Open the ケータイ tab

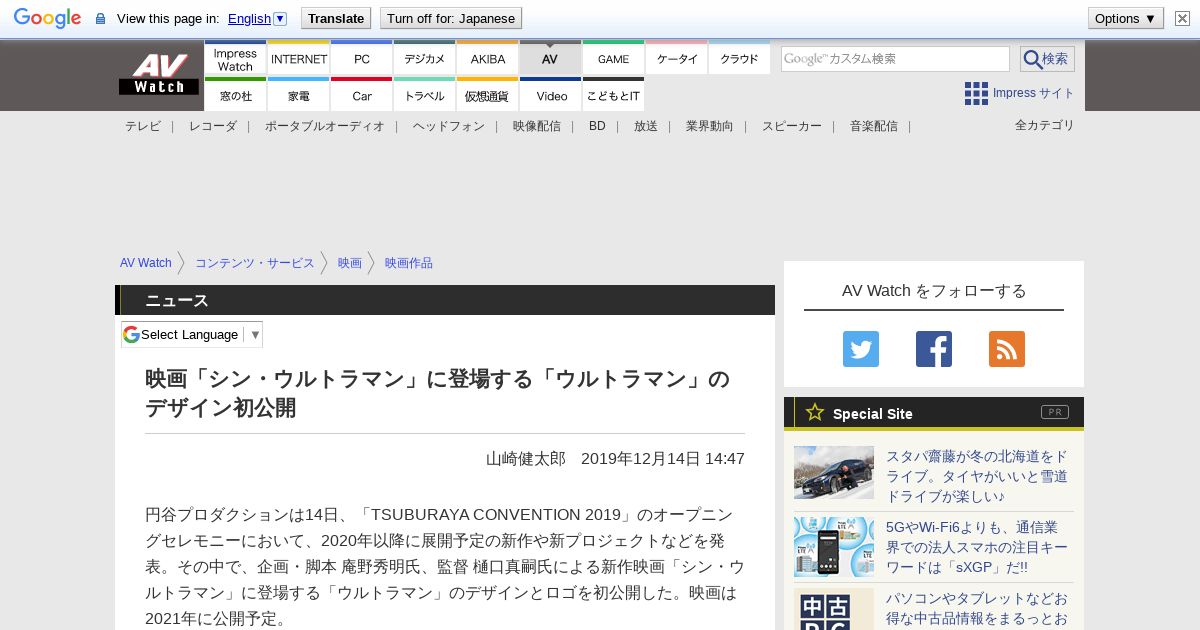[677, 59]
